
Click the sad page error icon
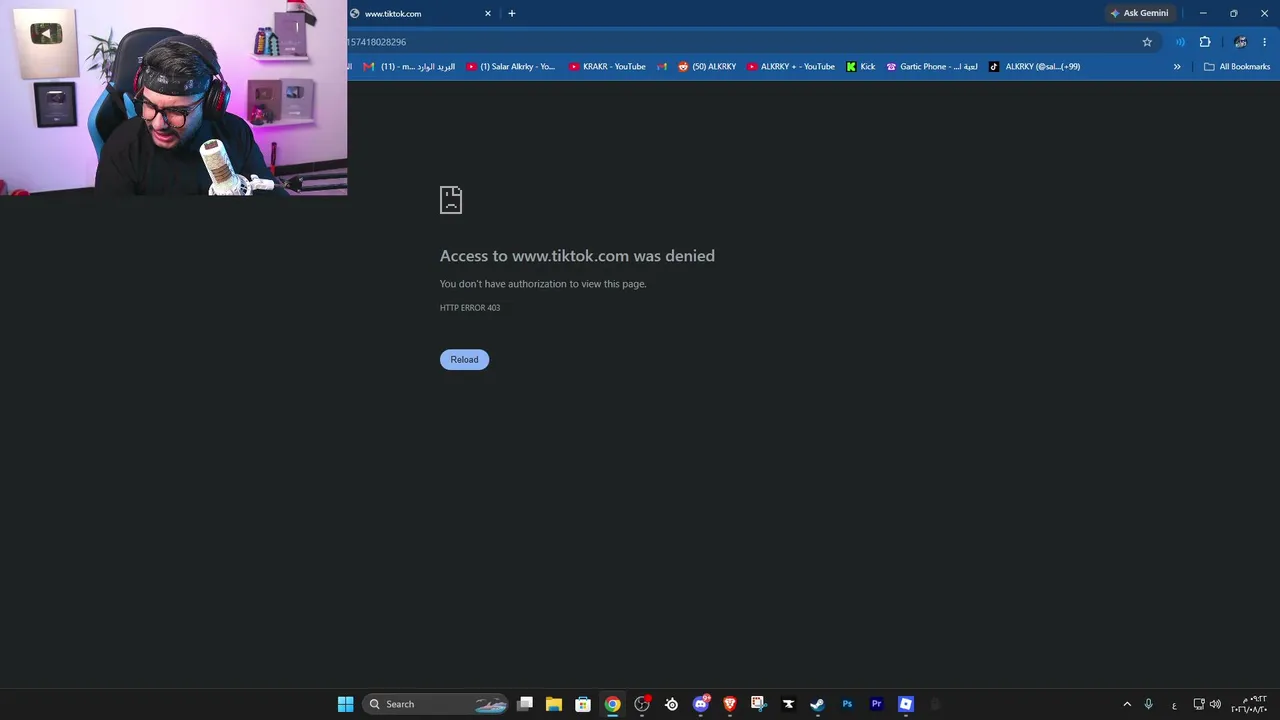(451, 200)
